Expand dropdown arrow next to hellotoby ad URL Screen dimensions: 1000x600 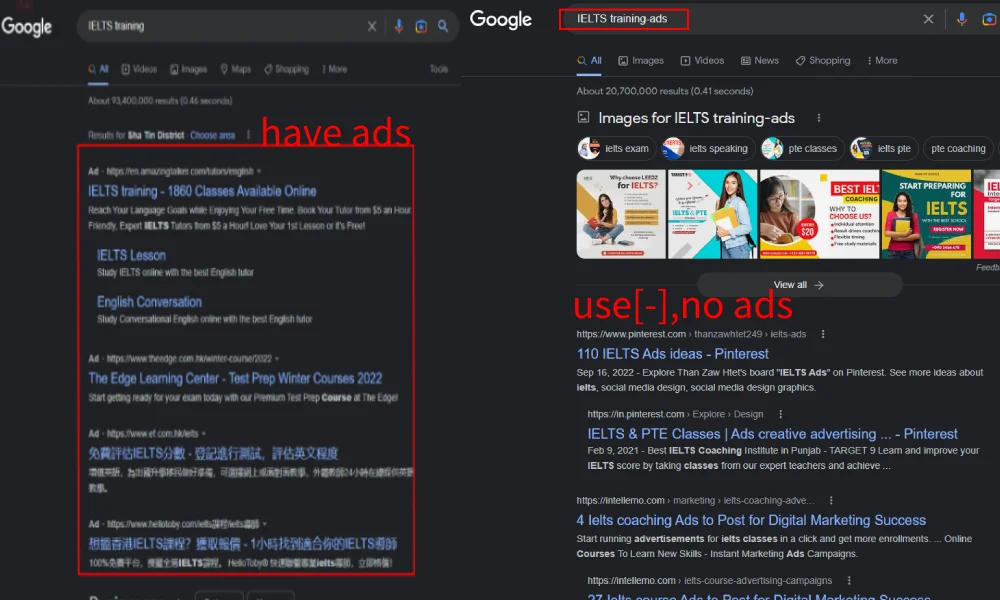pyautogui.click(x=264, y=524)
